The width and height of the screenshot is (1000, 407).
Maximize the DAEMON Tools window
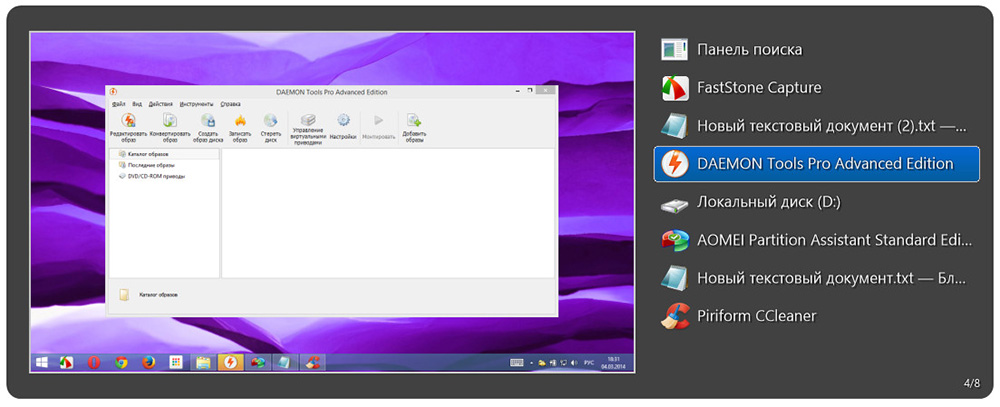tap(530, 92)
